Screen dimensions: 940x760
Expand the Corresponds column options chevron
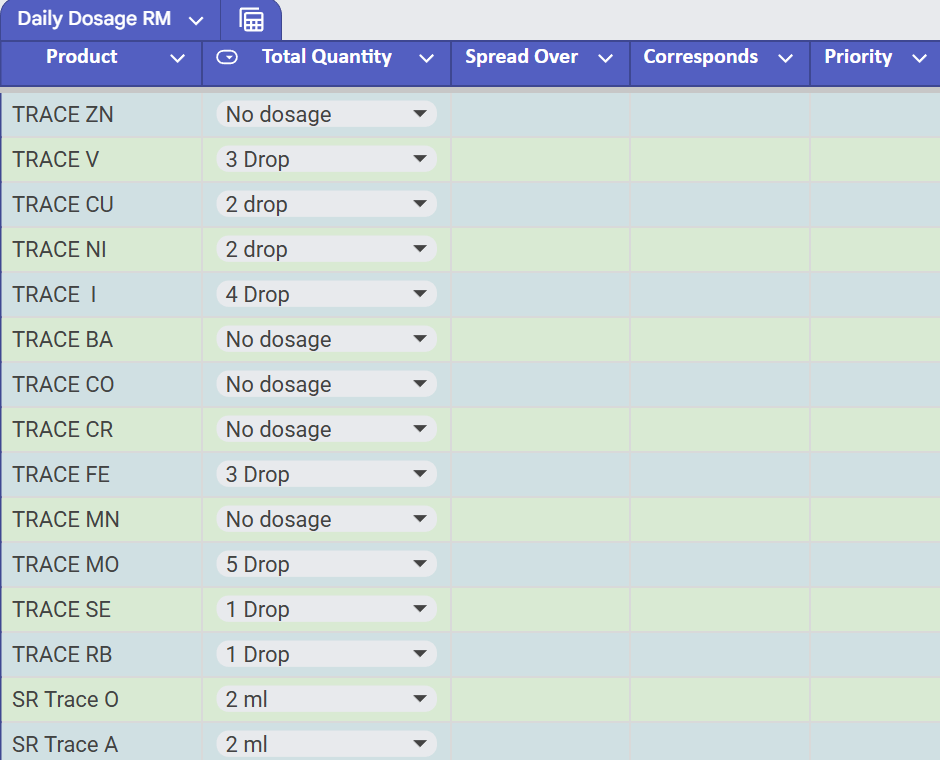[786, 59]
